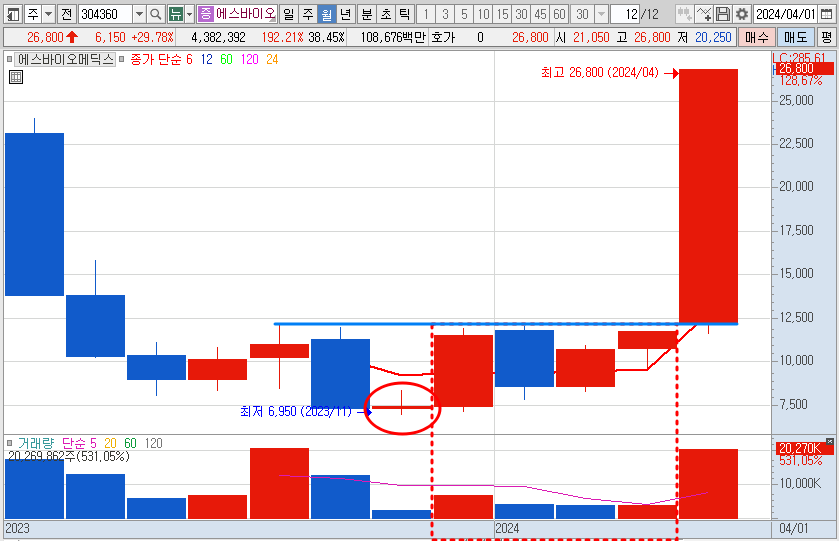Image resolution: width=839 pixels, height=541 pixels.
Task: Select monthly chart 월 tab
Action: click(x=326, y=14)
